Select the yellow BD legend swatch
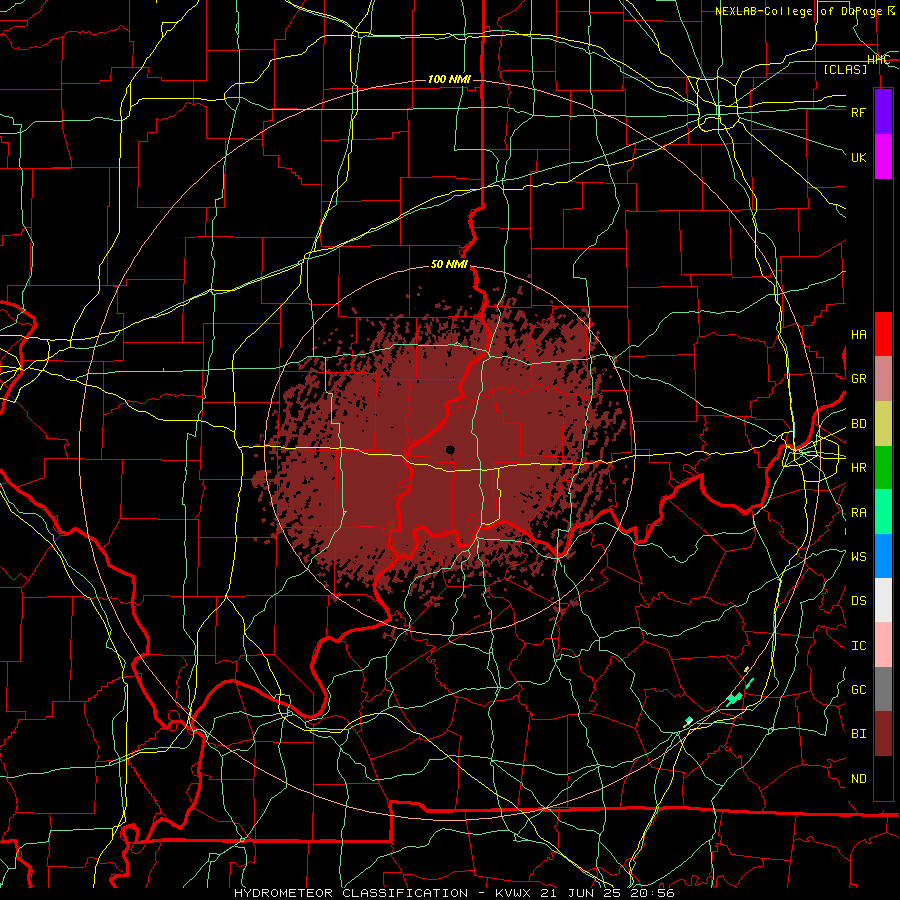This screenshot has width=900, height=900. [x=883, y=423]
